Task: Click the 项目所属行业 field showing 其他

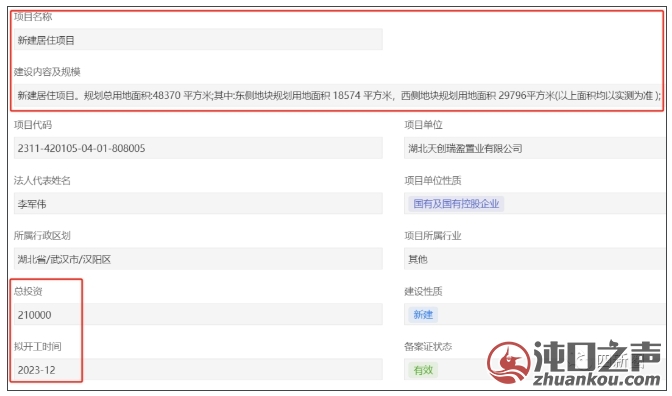Action: pyautogui.click(x=534, y=259)
